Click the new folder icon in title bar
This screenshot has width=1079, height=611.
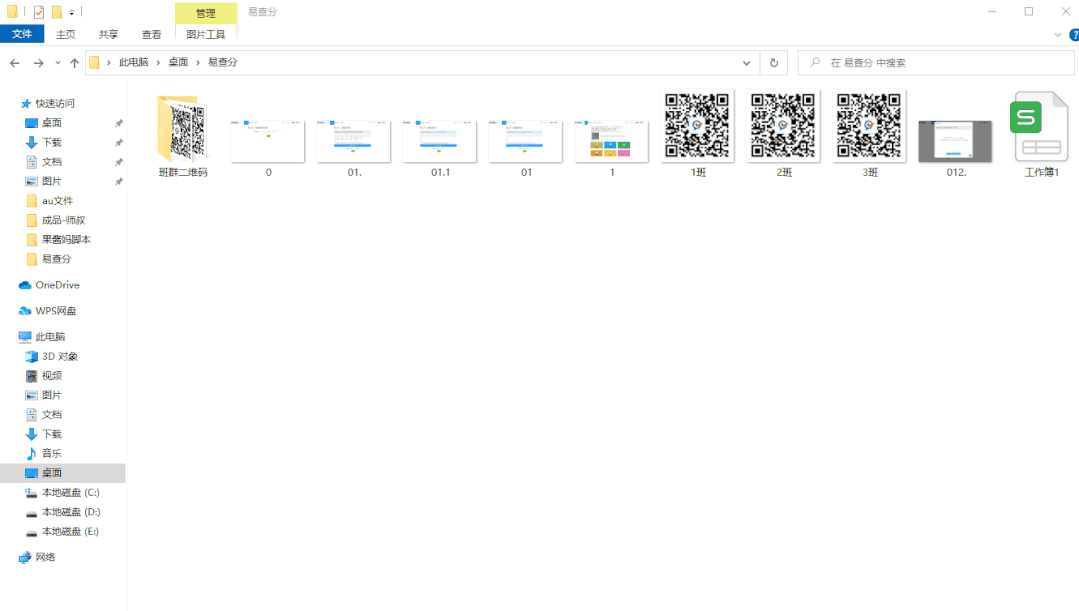[x=57, y=12]
